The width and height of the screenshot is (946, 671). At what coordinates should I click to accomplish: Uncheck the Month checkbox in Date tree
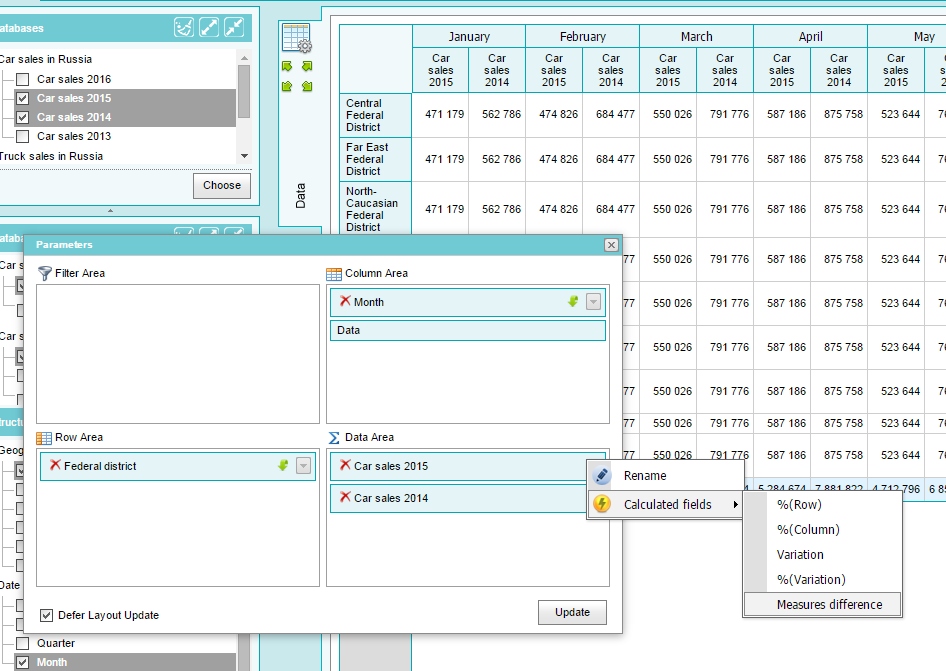click(x=22, y=662)
